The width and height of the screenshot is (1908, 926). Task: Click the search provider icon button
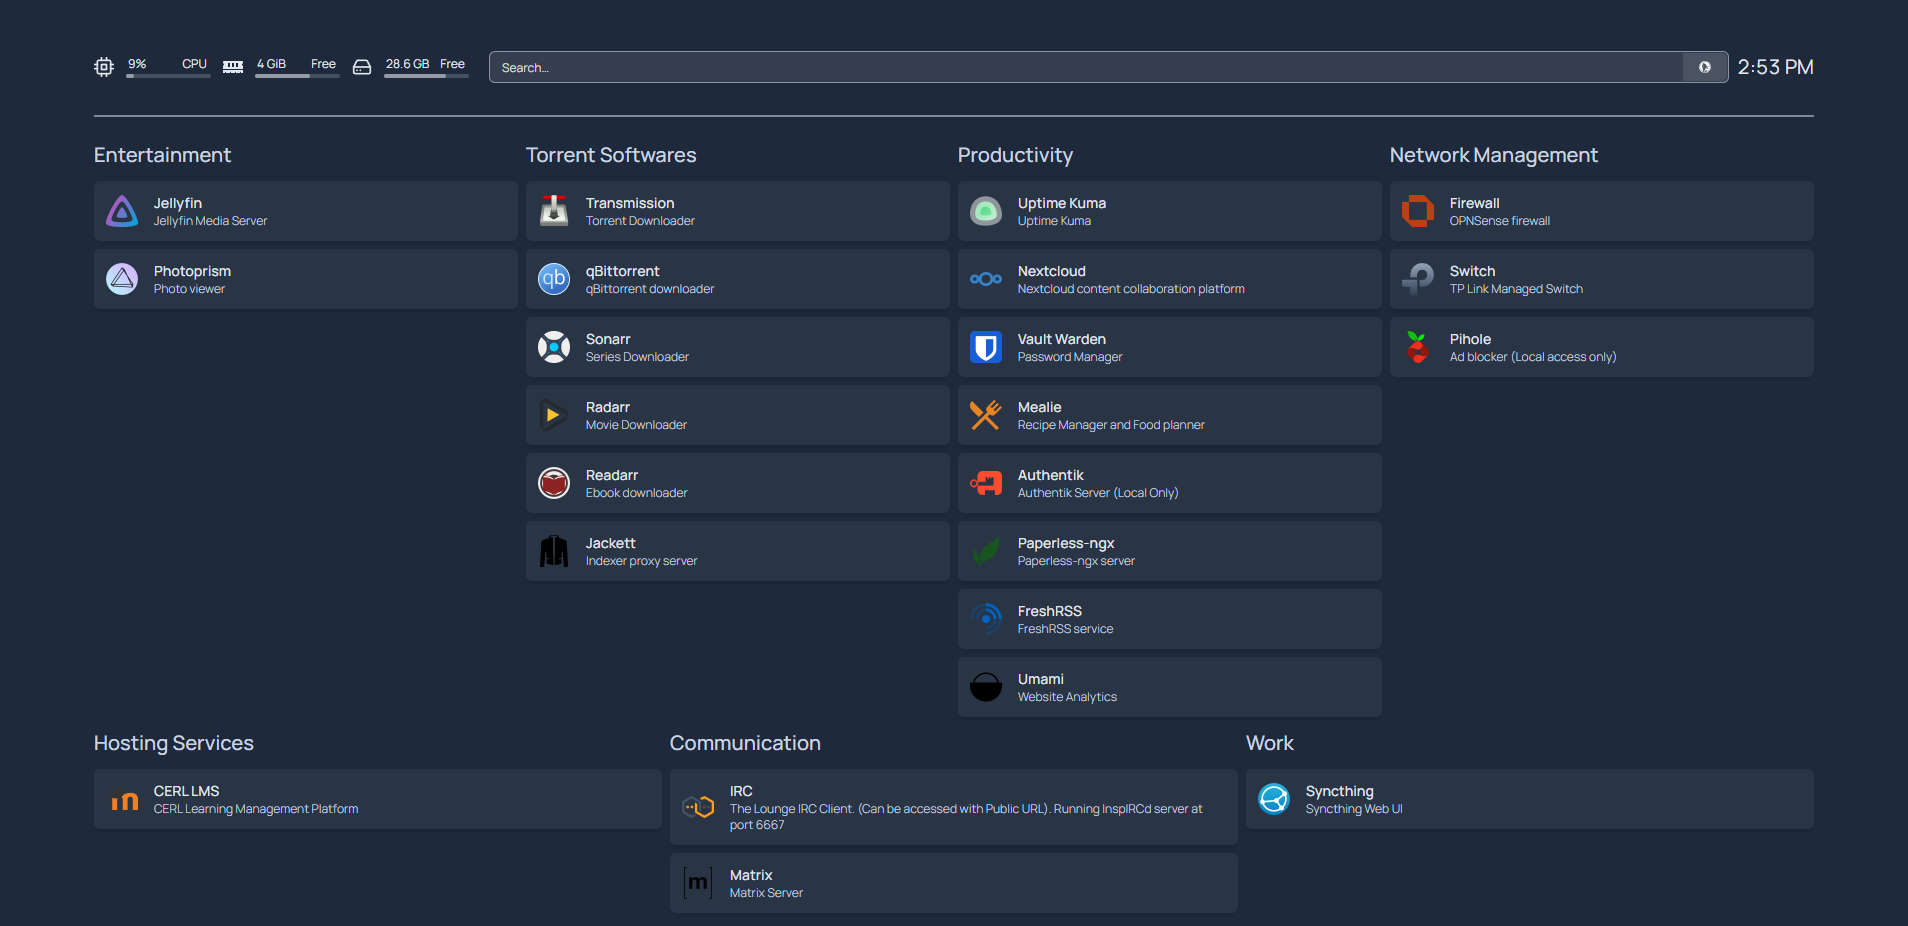pos(1705,67)
